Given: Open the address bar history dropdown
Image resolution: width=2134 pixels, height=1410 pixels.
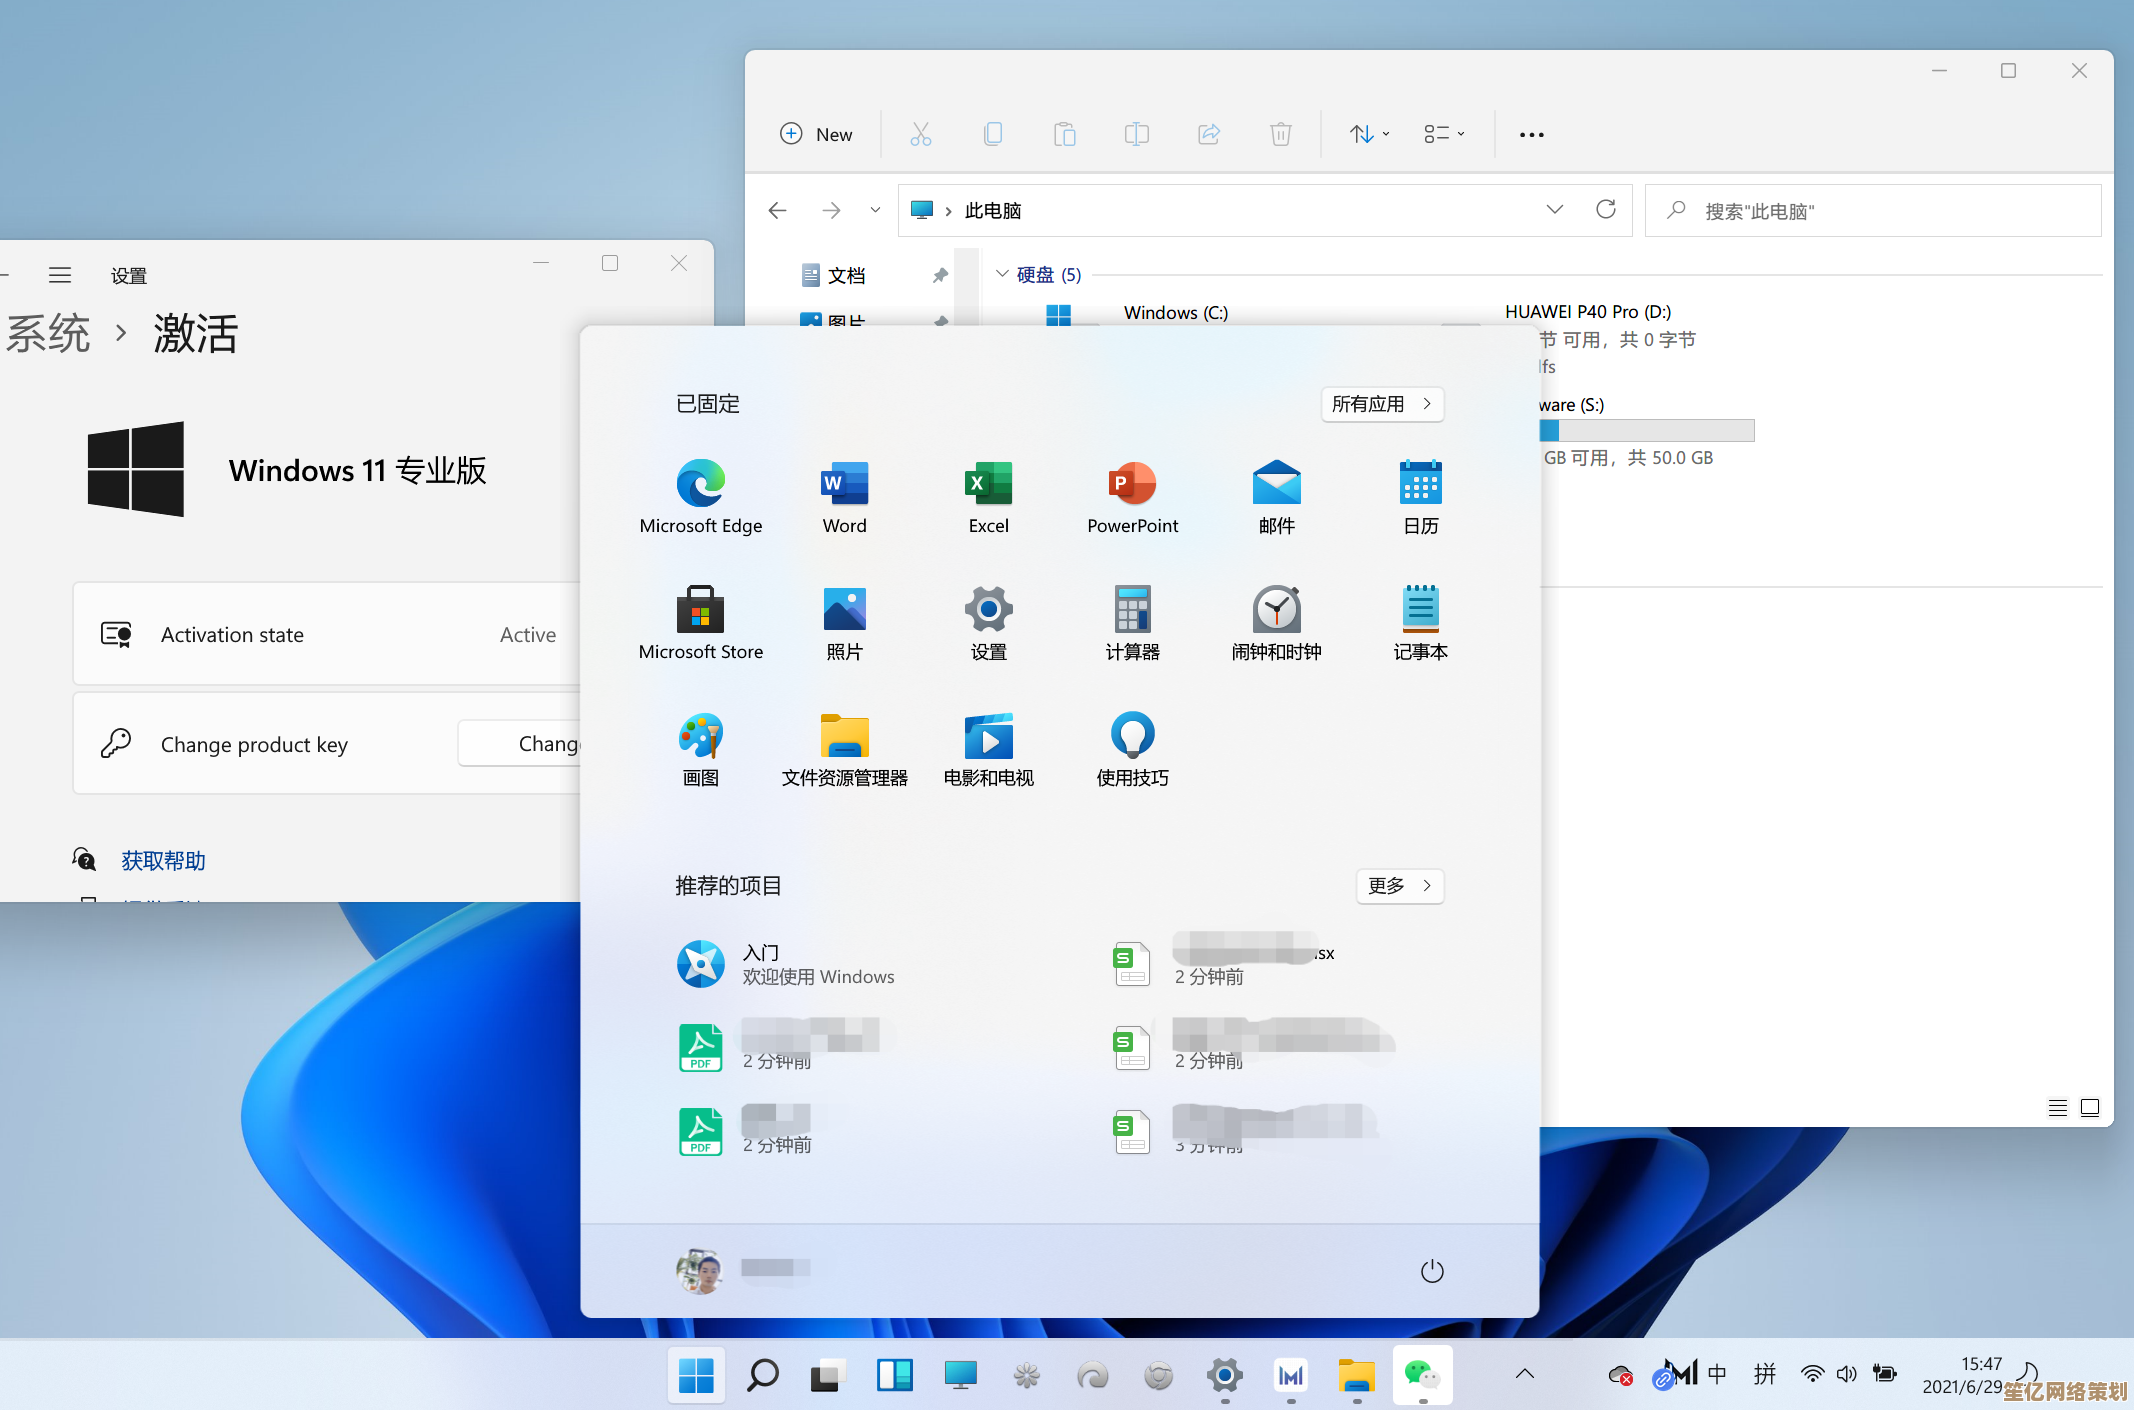Looking at the screenshot, I should point(1554,210).
